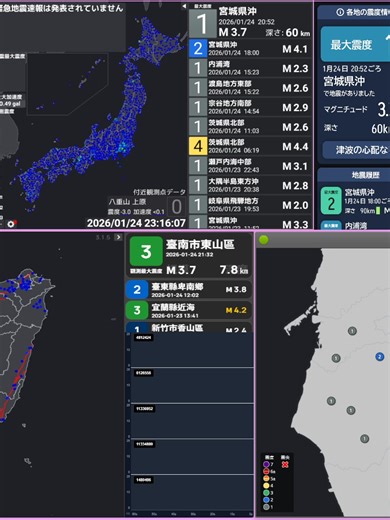Click the 付近観測点データ label
The image size is (390, 520).
[159, 192]
